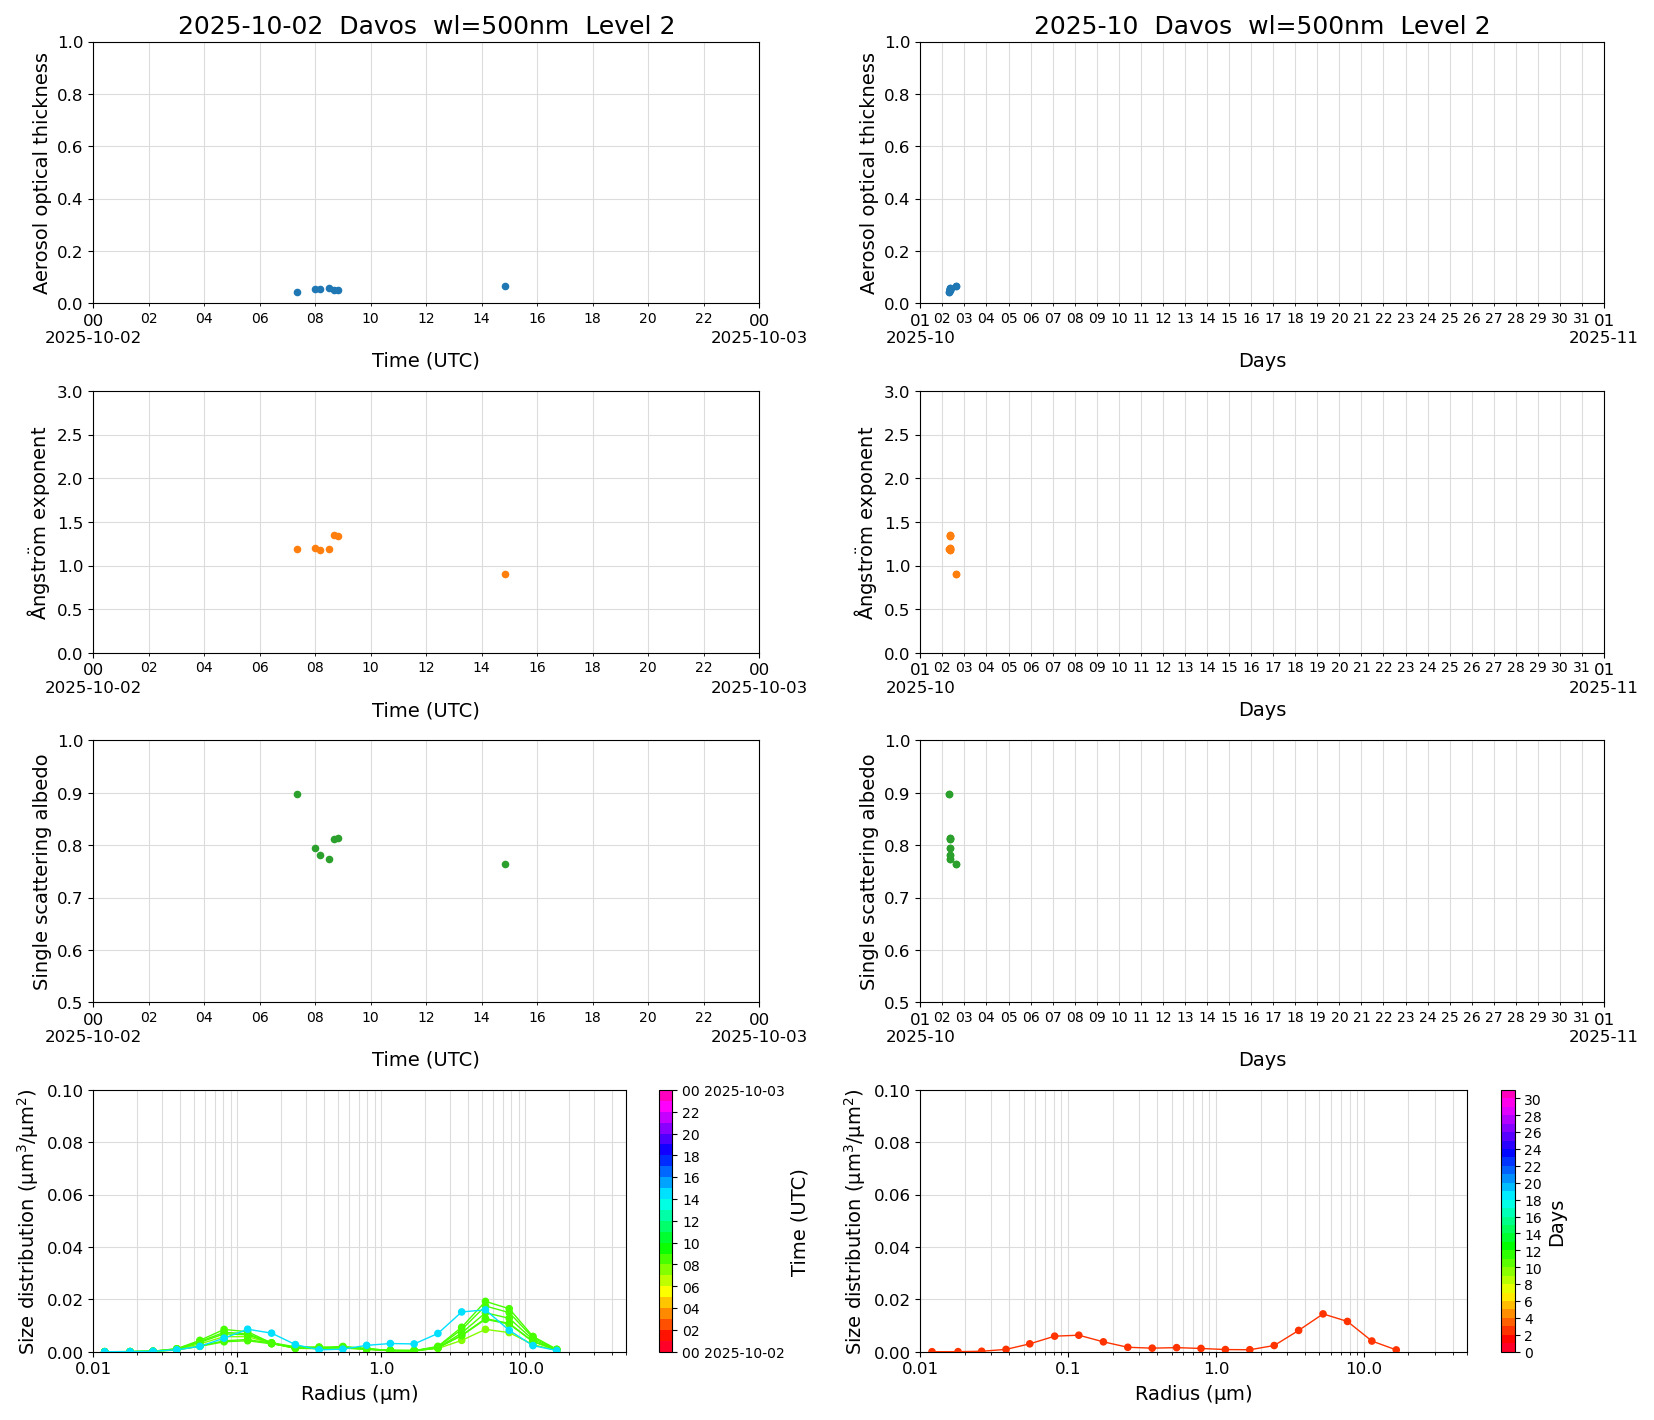Viewport: 1654px width, 1420px height.
Task: Click the Days colorbar at the red bottom
Action: [1508, 1346]
